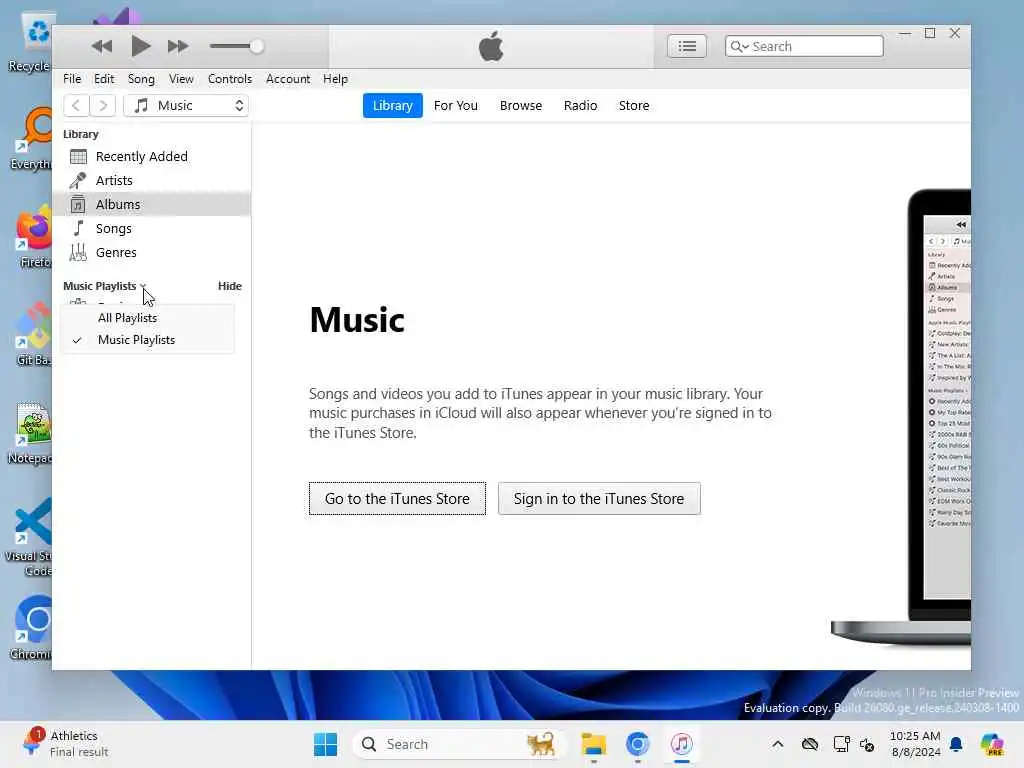Click the search magnifier dropdown icon
Image resolution: width=1024 pixels, height=768 pixels.
point(739,46)
